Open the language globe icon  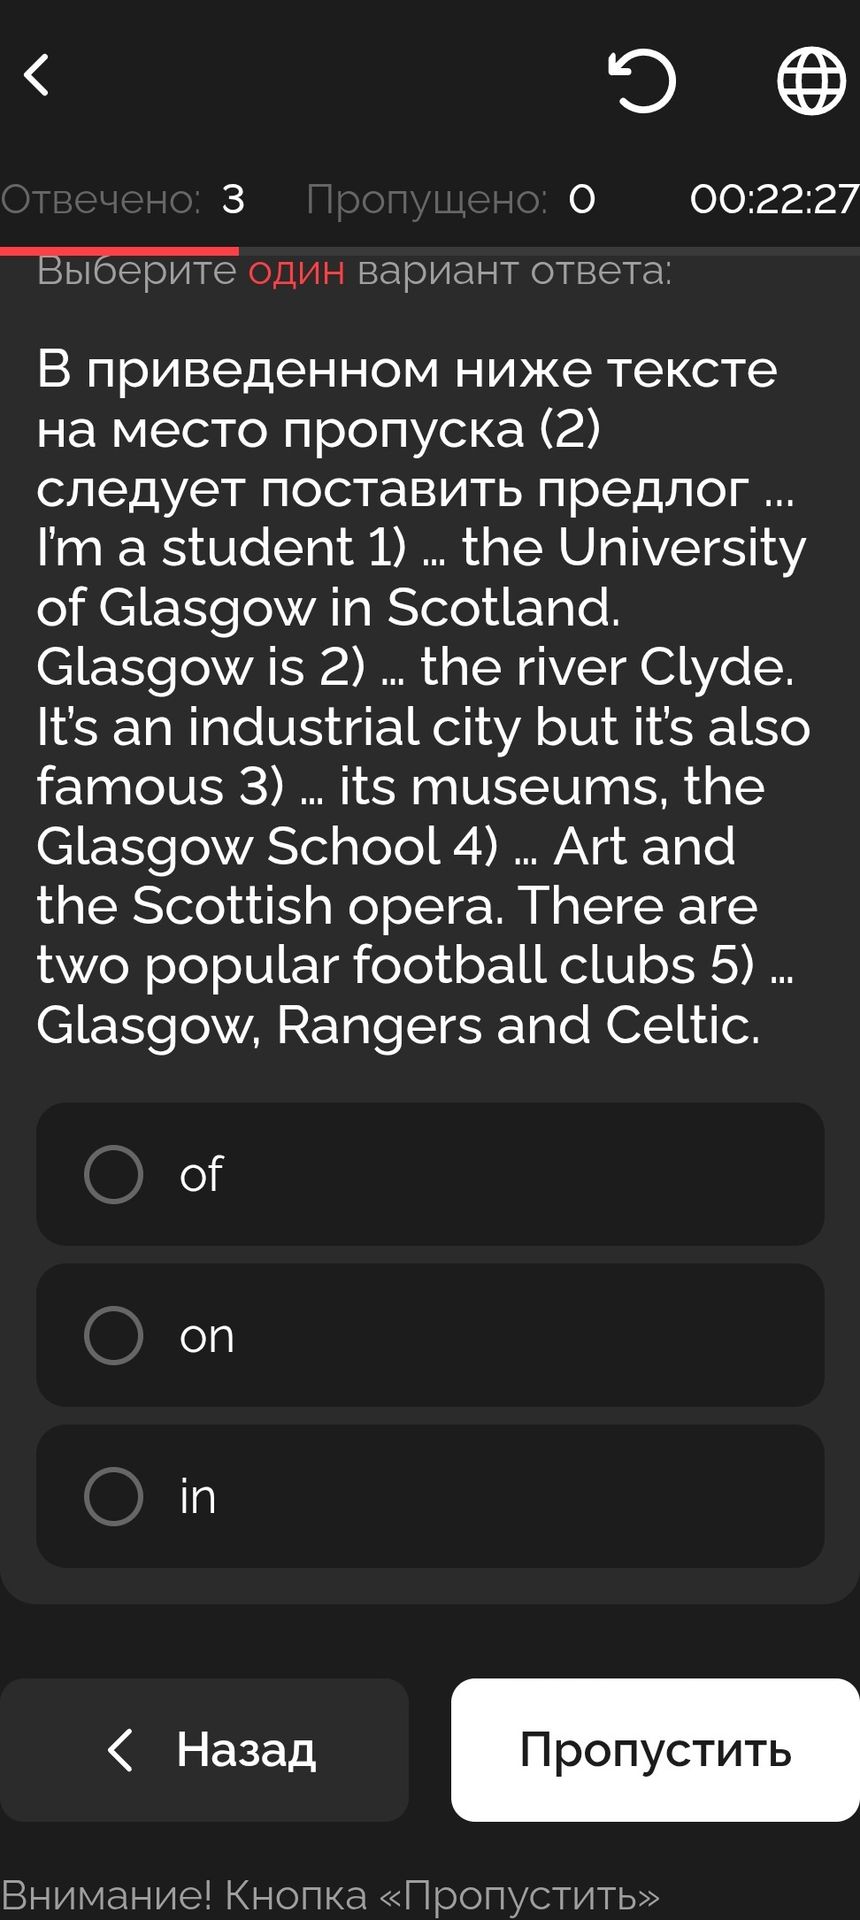tap(811, 80)
